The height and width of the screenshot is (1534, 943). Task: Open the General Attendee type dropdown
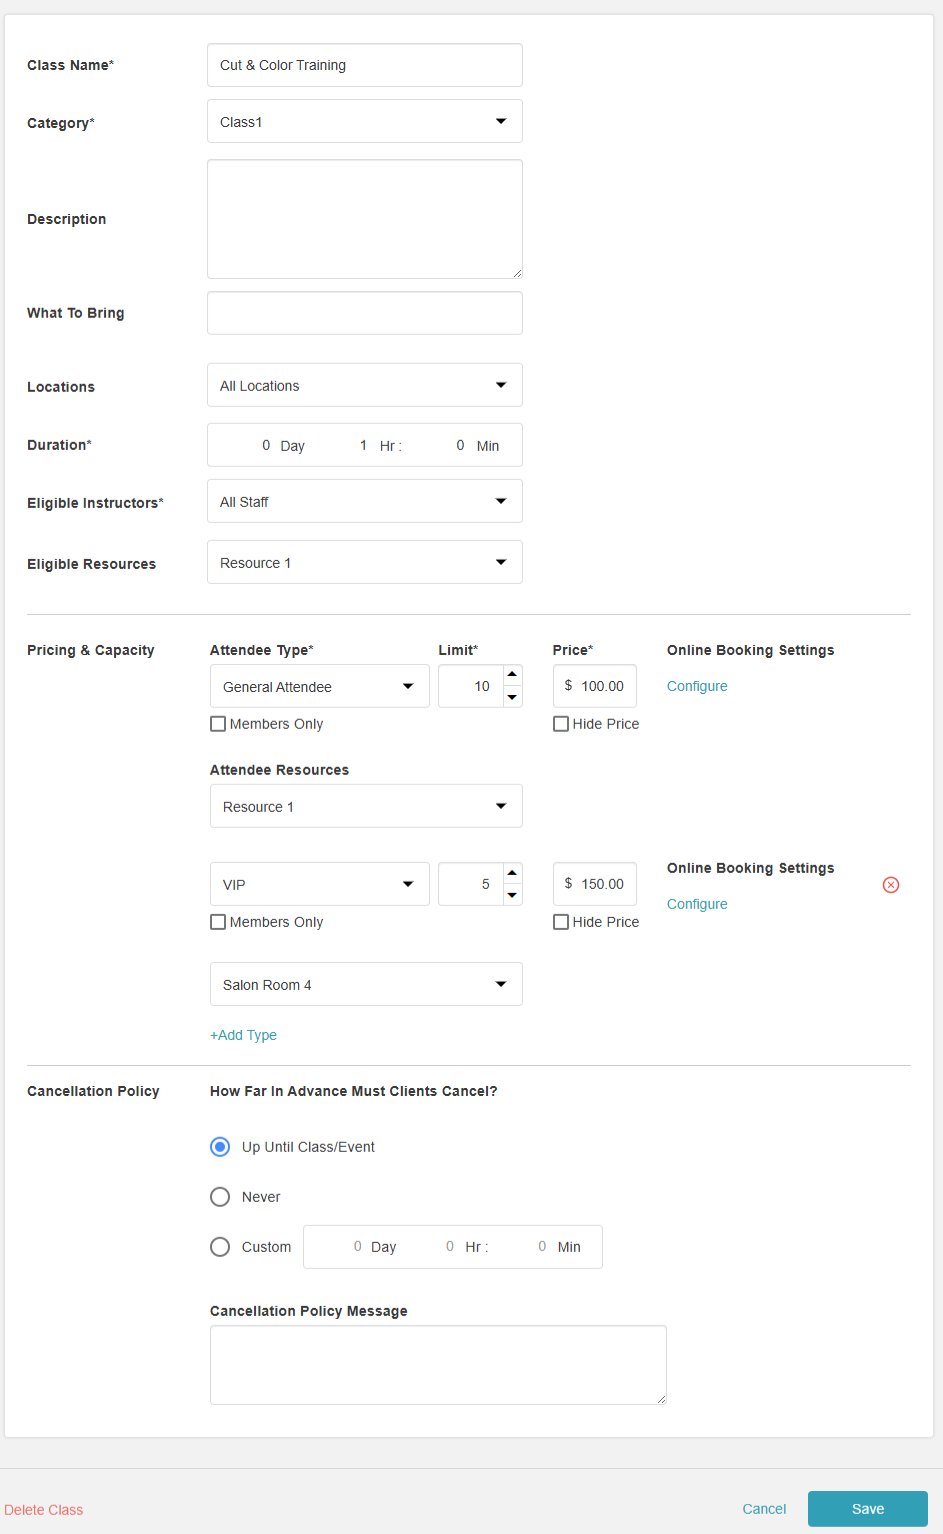[x=320, y=686]
